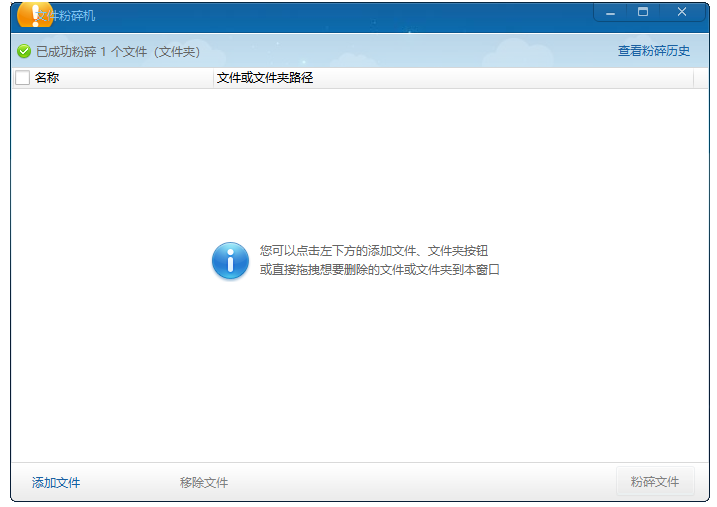Click the File Shredder app logo icon
717x507 pixels.
click(x=34, y=15)
